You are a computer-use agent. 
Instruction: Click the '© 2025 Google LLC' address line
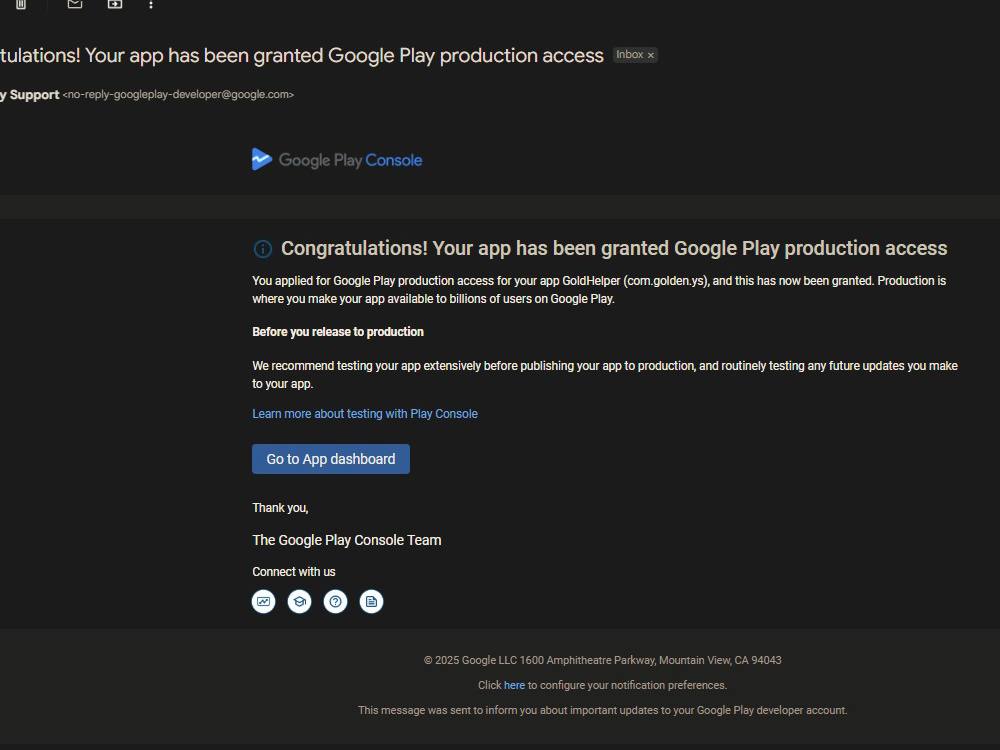coord(603,660)
